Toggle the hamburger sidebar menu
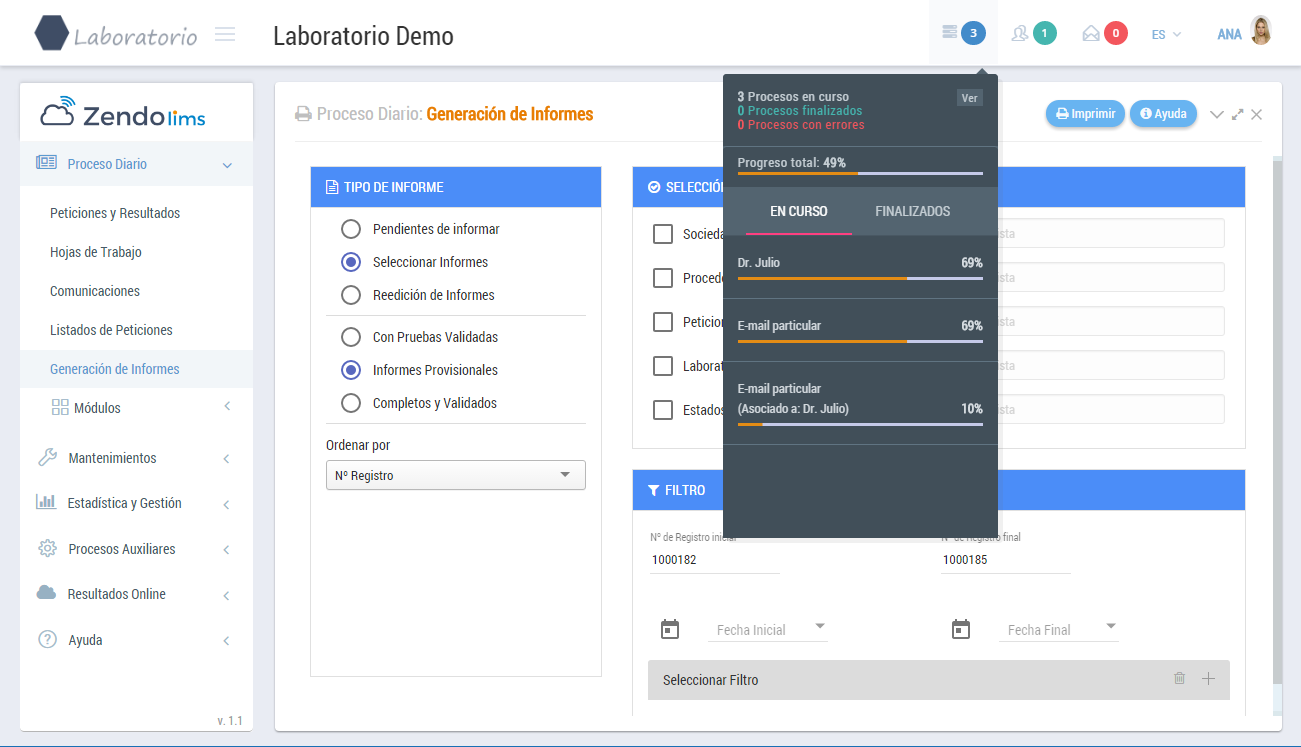The image size is (1301, 747). point(225,34)
